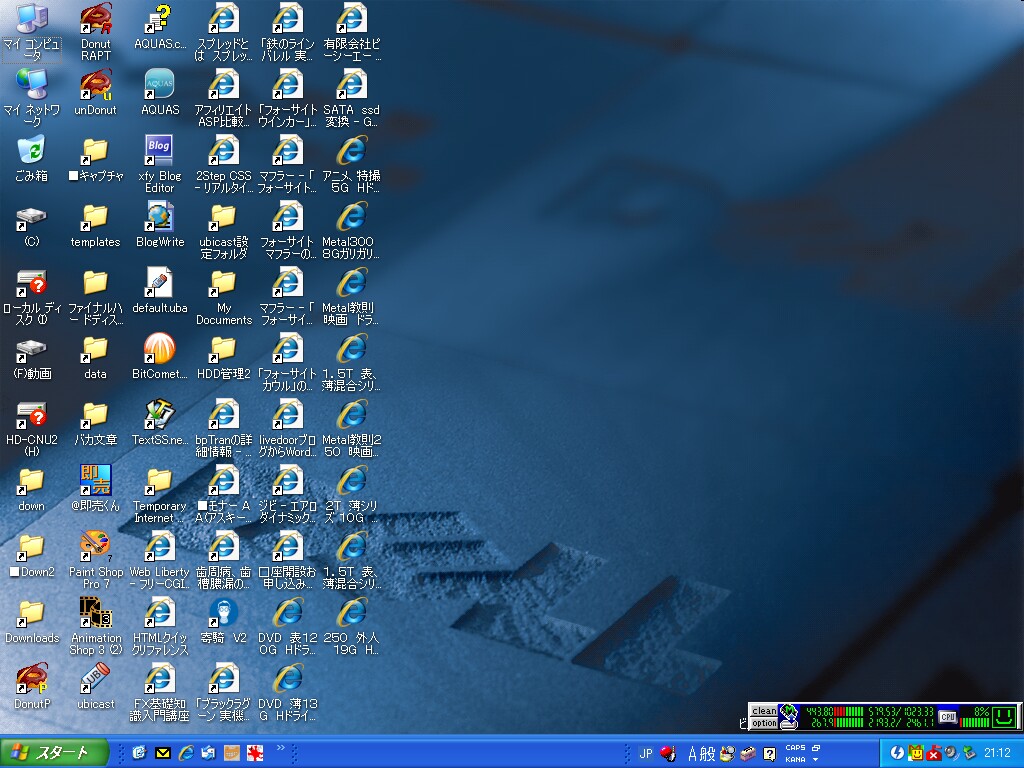
Task: Open the AQUAS.c... help file shortcut
Action: pyautogui.click(x=159, y=27)
